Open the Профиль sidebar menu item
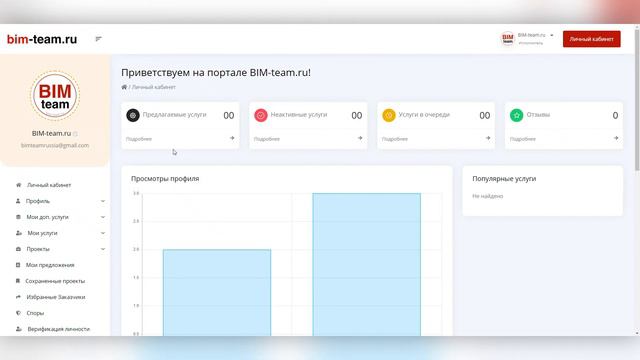The height and width of the screenshot is (360, 640). [x=38, y=201]
